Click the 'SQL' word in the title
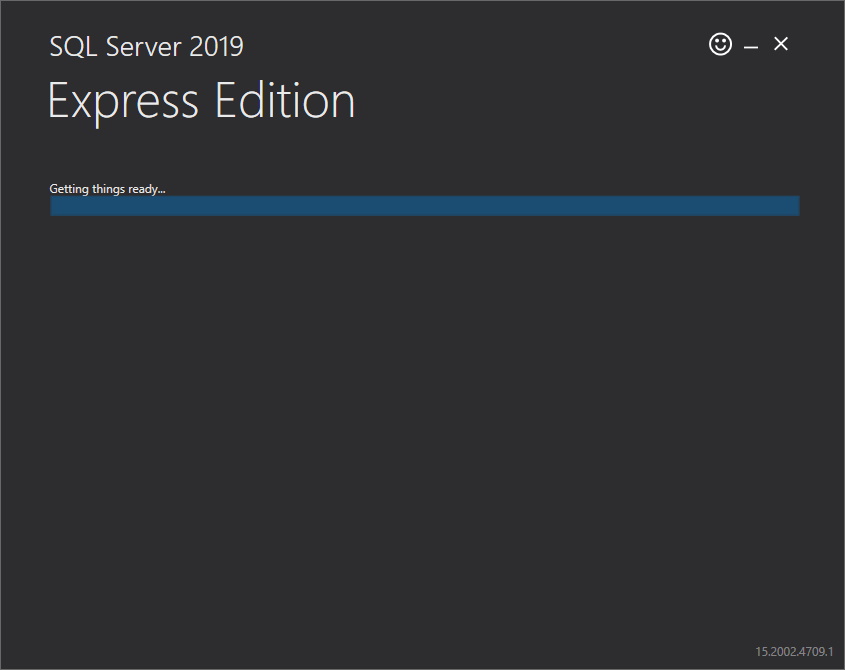 (73, 47)
